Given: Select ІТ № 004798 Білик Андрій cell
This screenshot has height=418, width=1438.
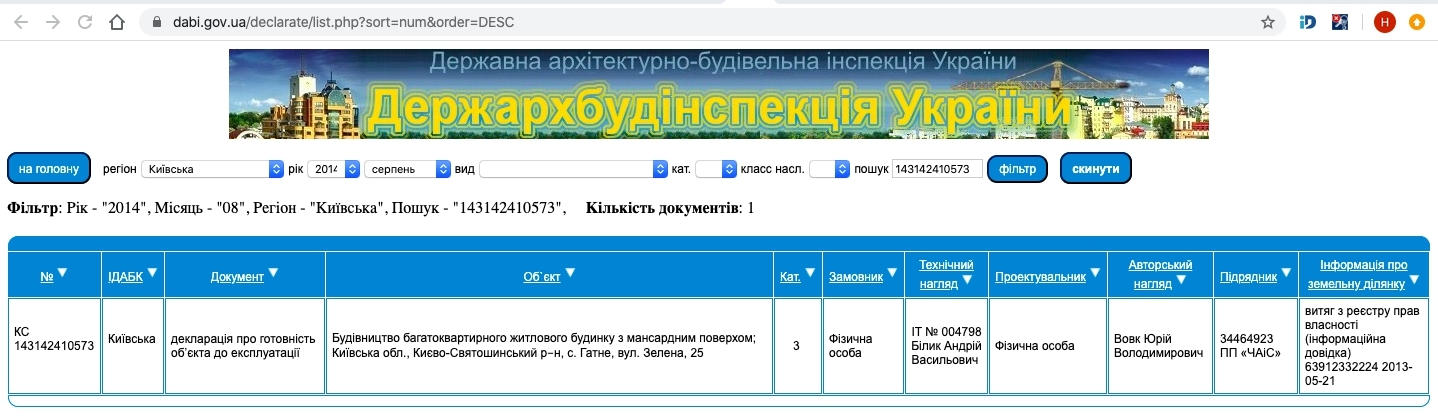Looking at the screenshot, I should [x=947, y=346].
